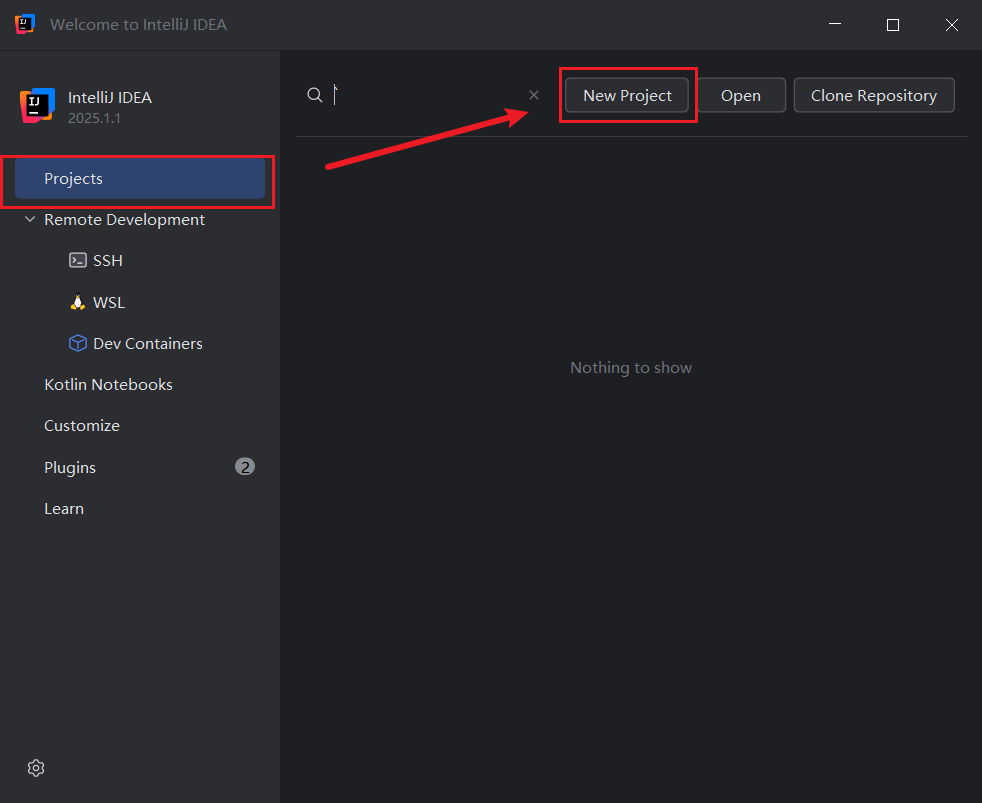Viewport: 982px width, 803px height.
Task: Open the settings gear menu
Action: click(36, 768)
